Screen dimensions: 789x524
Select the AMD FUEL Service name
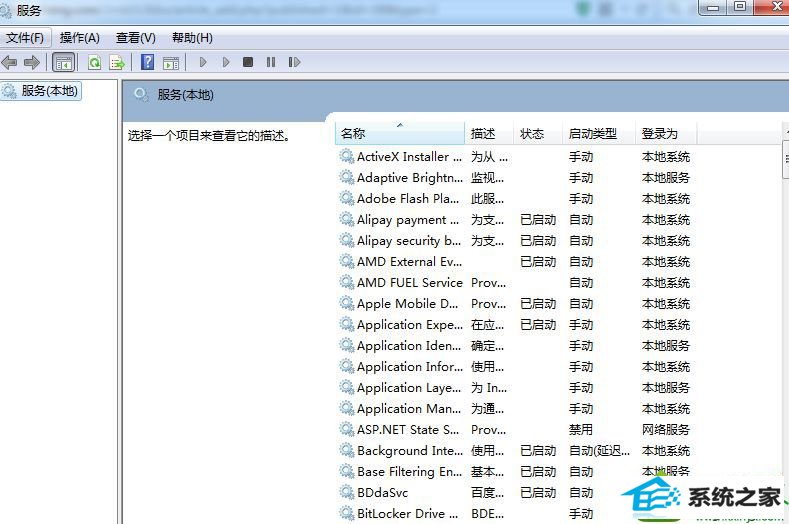[x=410, y=283]
